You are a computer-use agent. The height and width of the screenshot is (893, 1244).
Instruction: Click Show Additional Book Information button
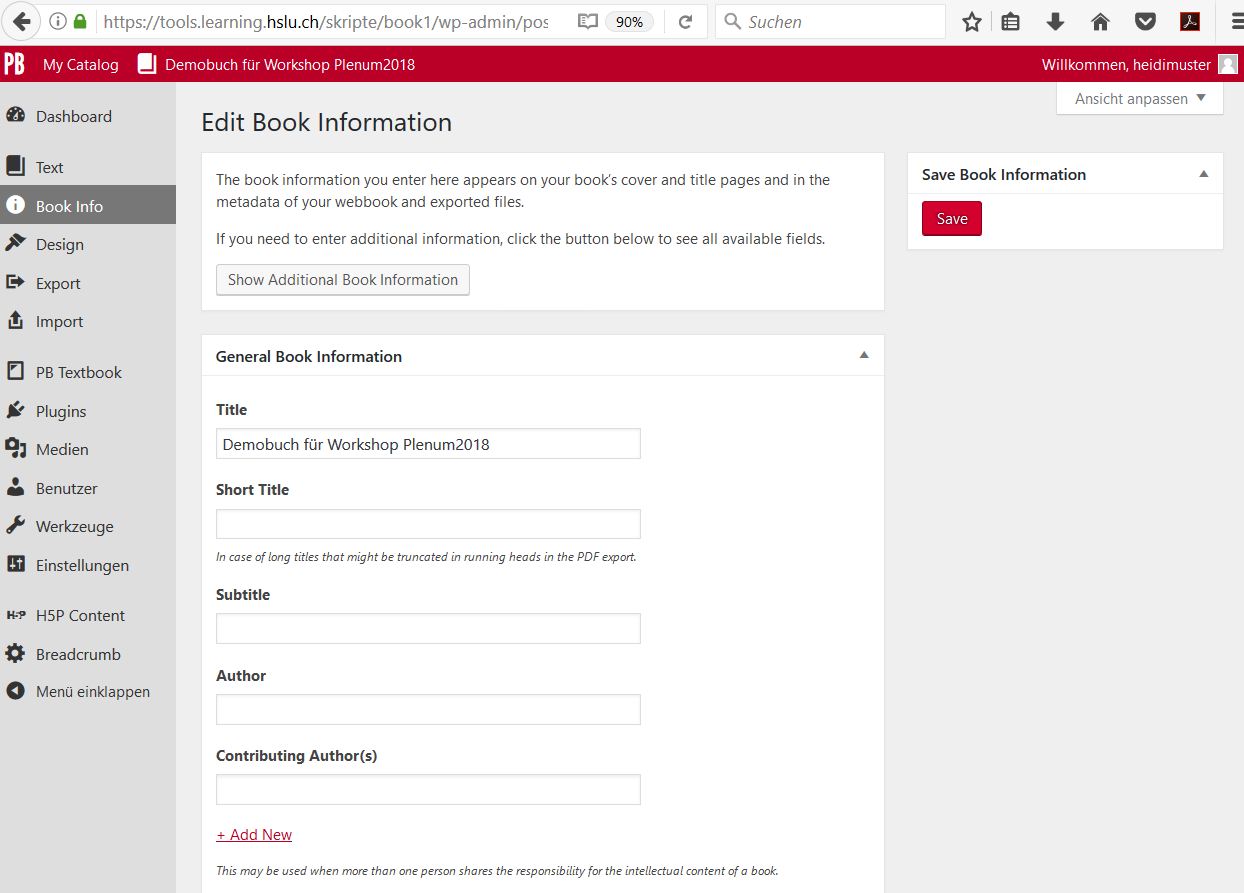(342, 280)
